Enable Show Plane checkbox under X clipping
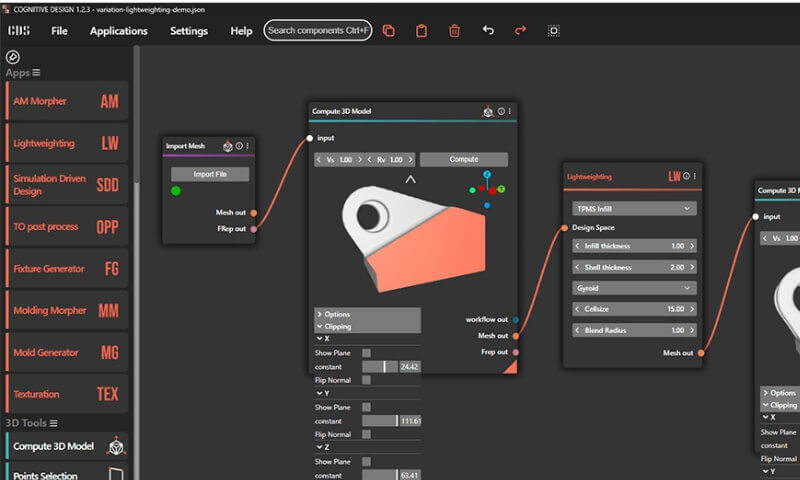The image size is (800, 480). (x=366, y=353)
